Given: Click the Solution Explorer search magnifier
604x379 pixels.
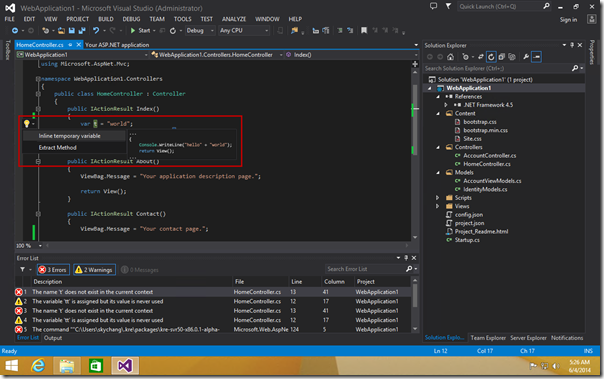Looking at the screenshot, I should pyautogui.click(x=575, y=68).
